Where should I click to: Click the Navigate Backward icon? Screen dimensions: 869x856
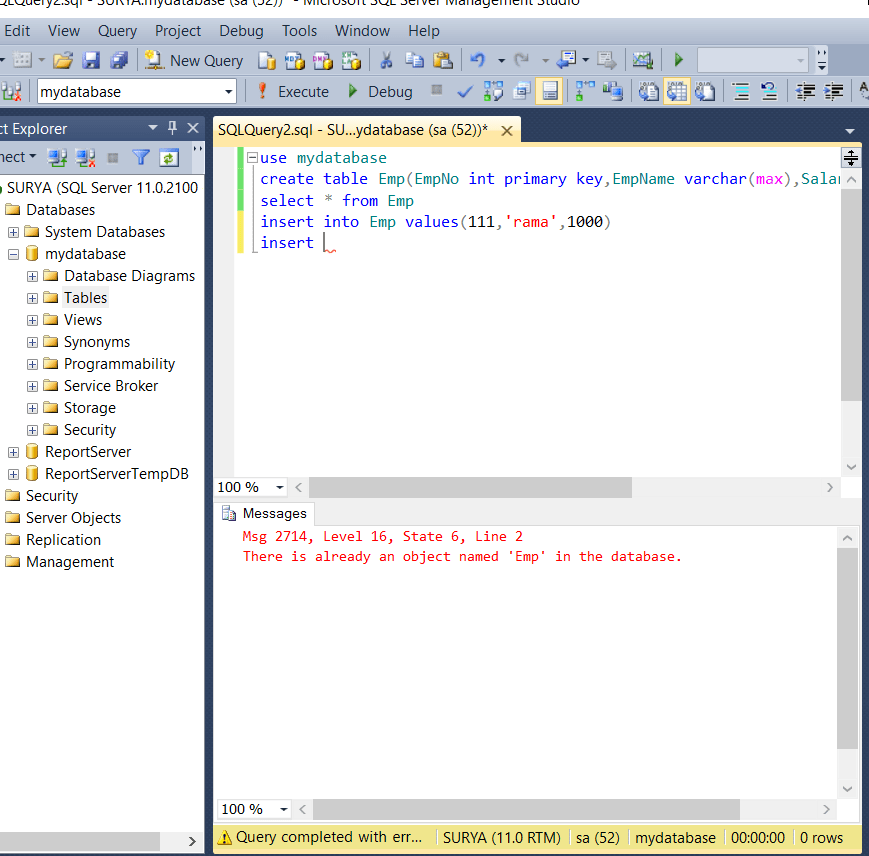point(566,60)
